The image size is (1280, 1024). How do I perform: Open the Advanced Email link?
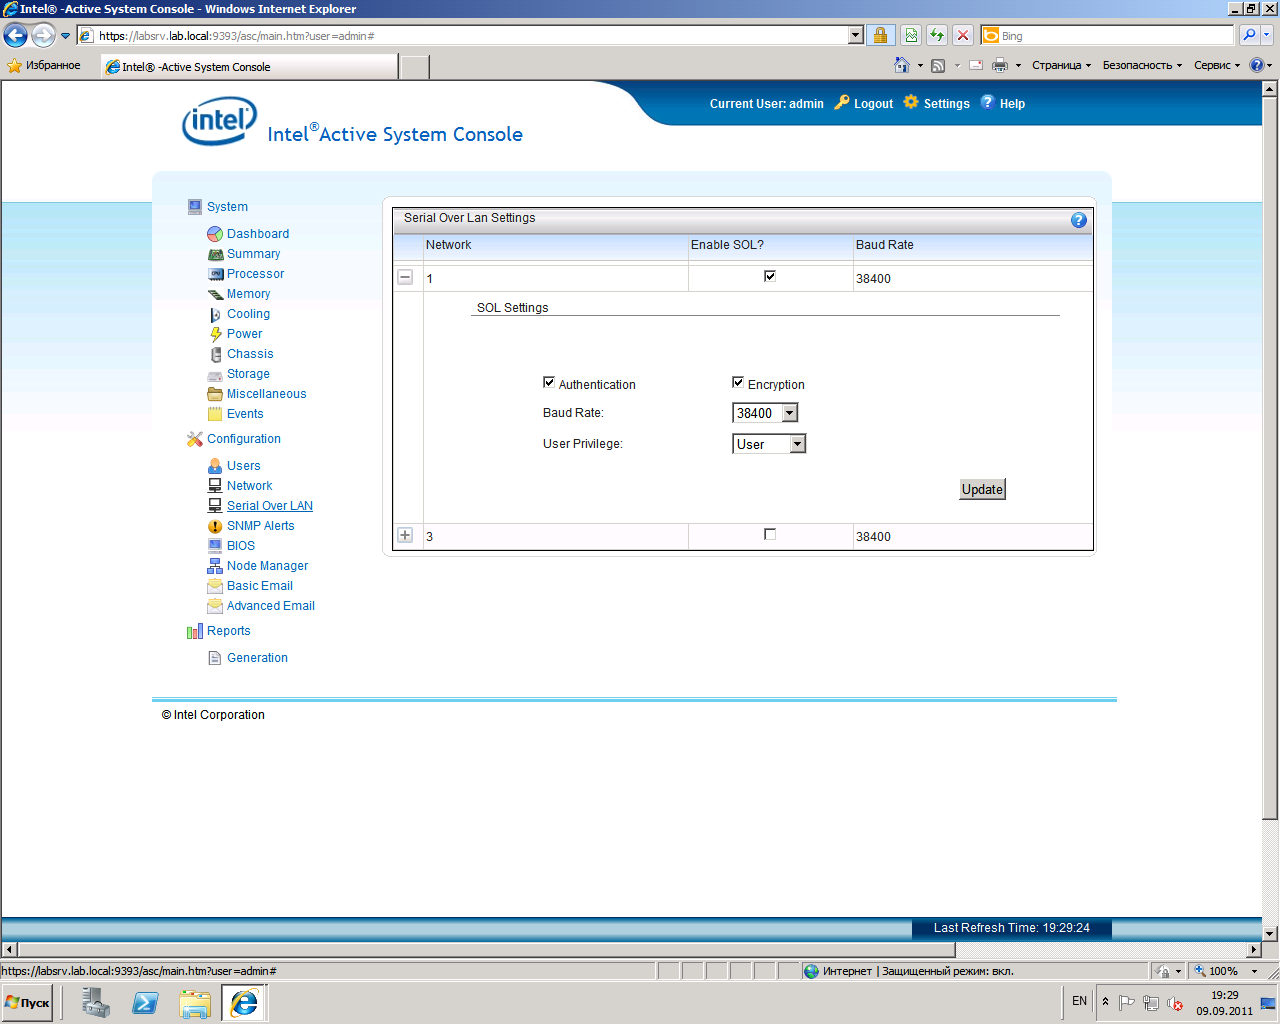(x=270, y=606)
